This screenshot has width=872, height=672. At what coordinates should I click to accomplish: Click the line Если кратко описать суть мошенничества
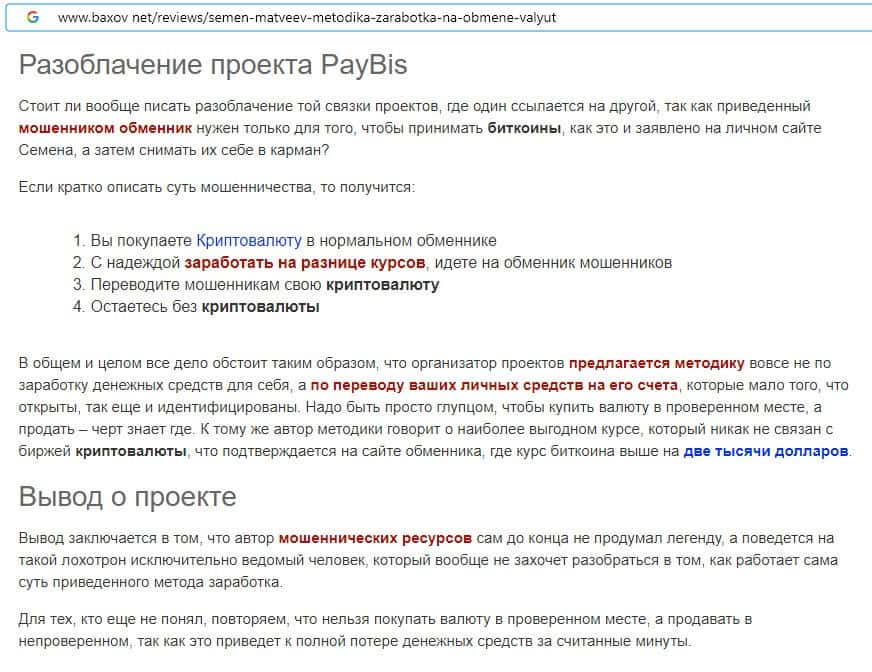click(x=217, y=187)
